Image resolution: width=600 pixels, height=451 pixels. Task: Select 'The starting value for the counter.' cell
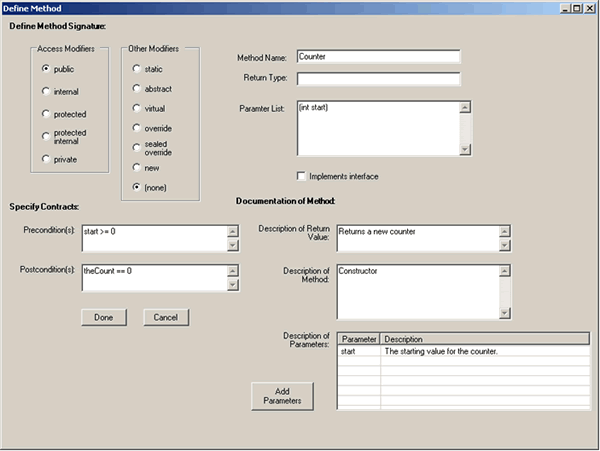pos(485,351)
